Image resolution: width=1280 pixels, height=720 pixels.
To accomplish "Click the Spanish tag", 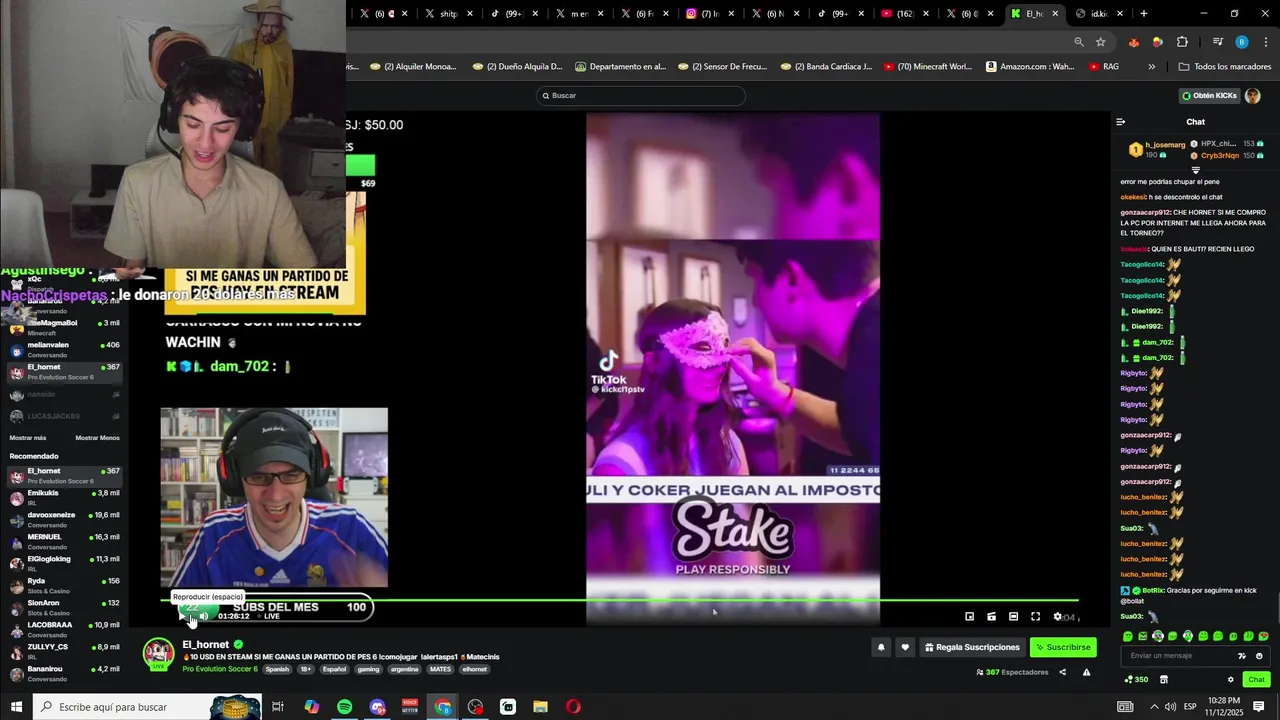I will (x=277, y=669).
